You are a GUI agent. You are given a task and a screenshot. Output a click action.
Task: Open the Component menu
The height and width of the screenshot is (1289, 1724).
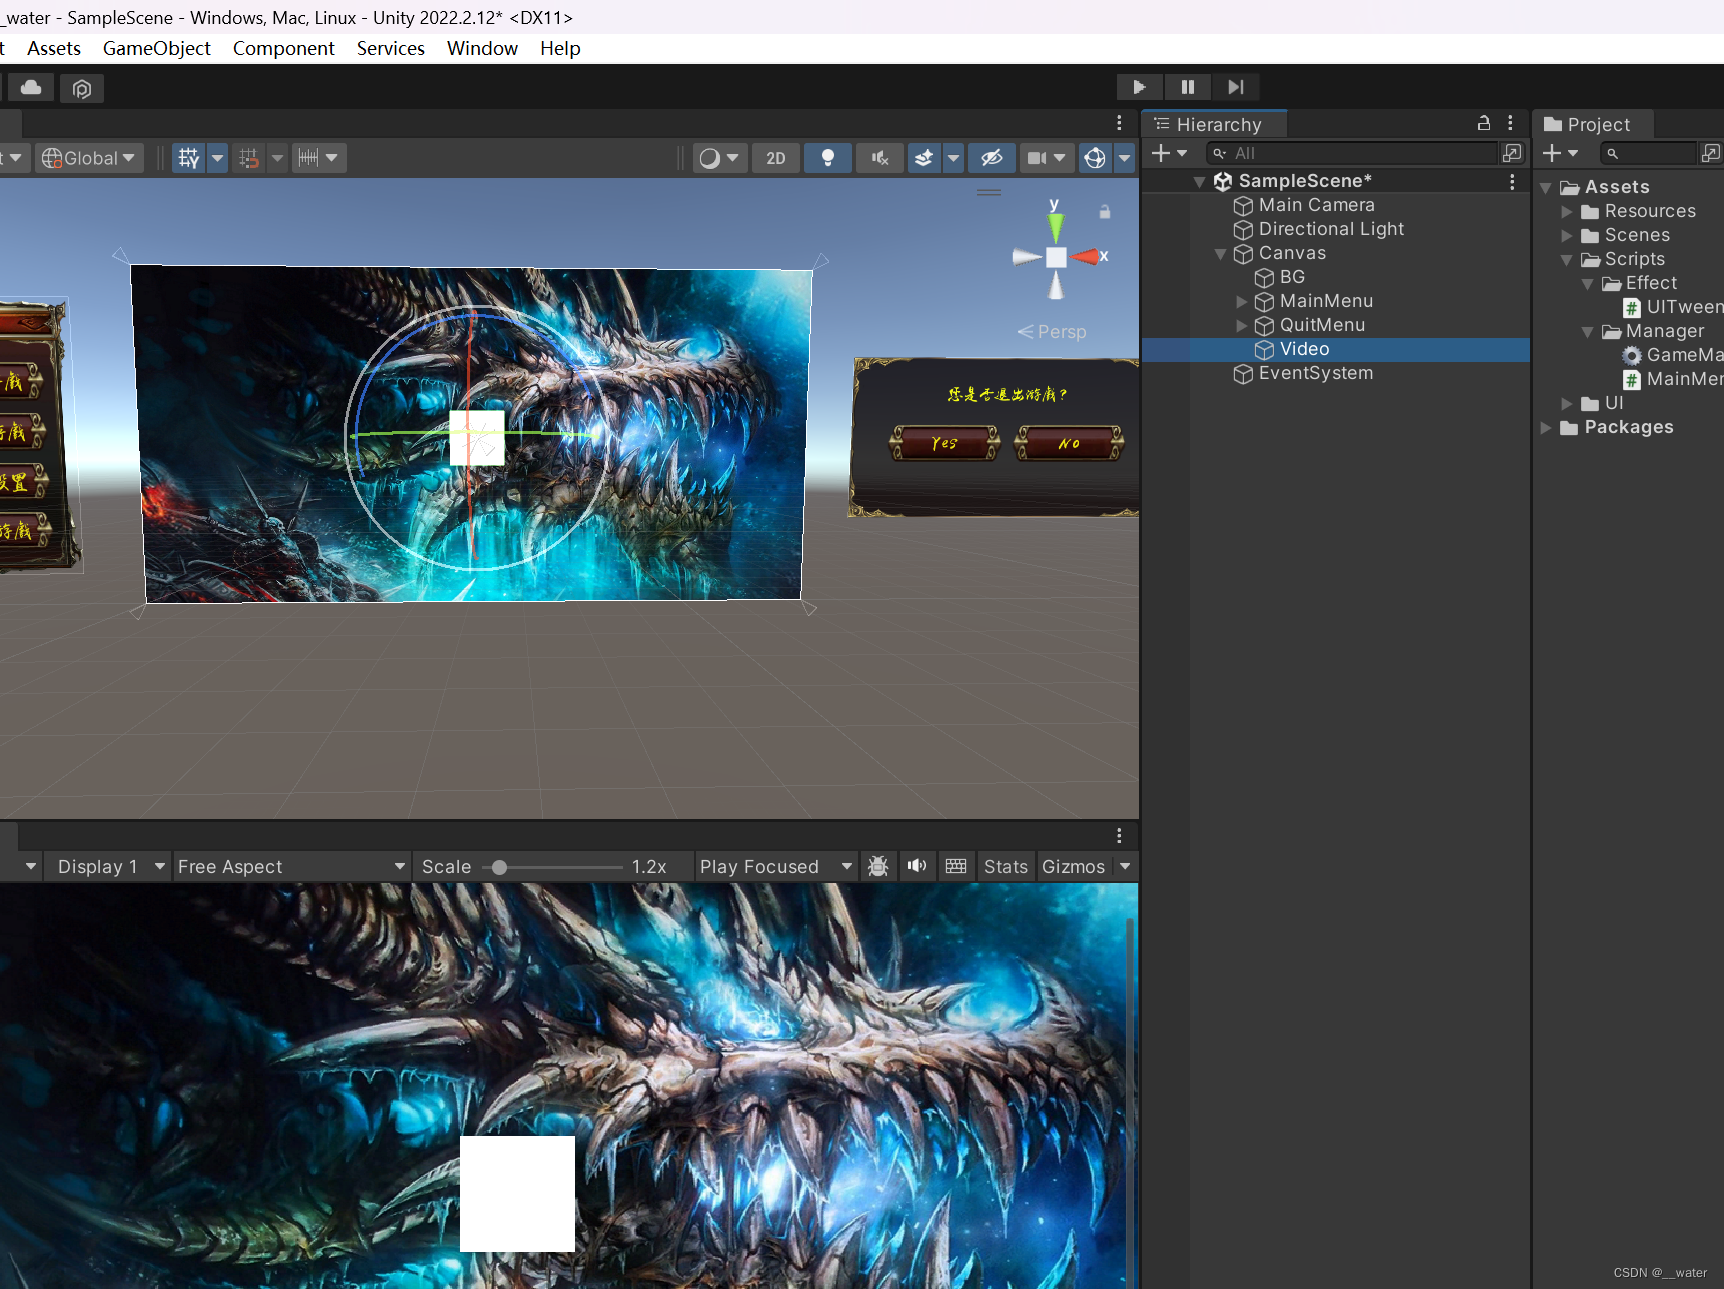pos(284,48)
